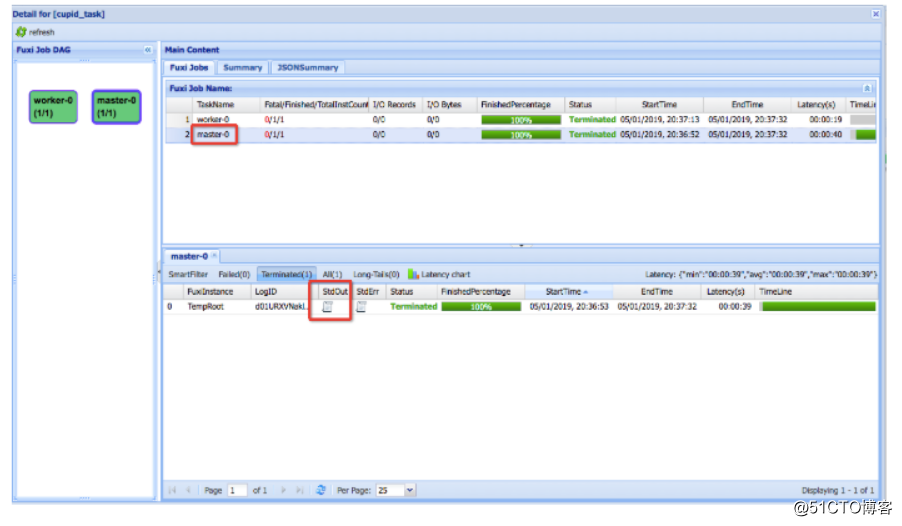Open StdErr log icon for TempRoot
The width and height of the screenshot is (902, 526).
coord(361,307)
